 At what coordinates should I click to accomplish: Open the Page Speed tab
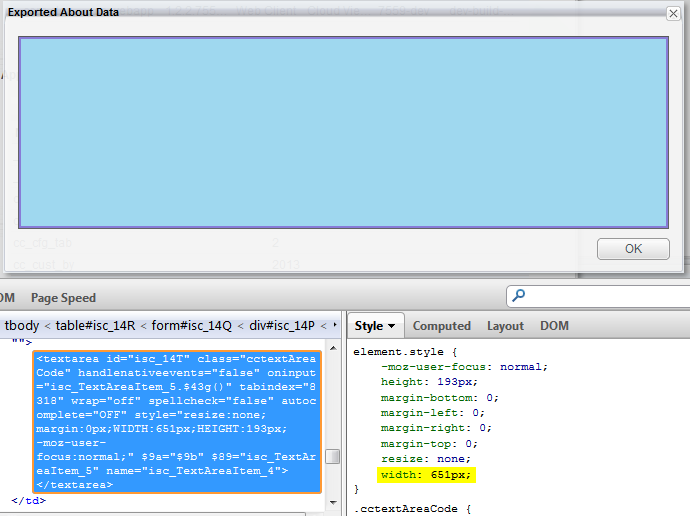click(63, 298)
